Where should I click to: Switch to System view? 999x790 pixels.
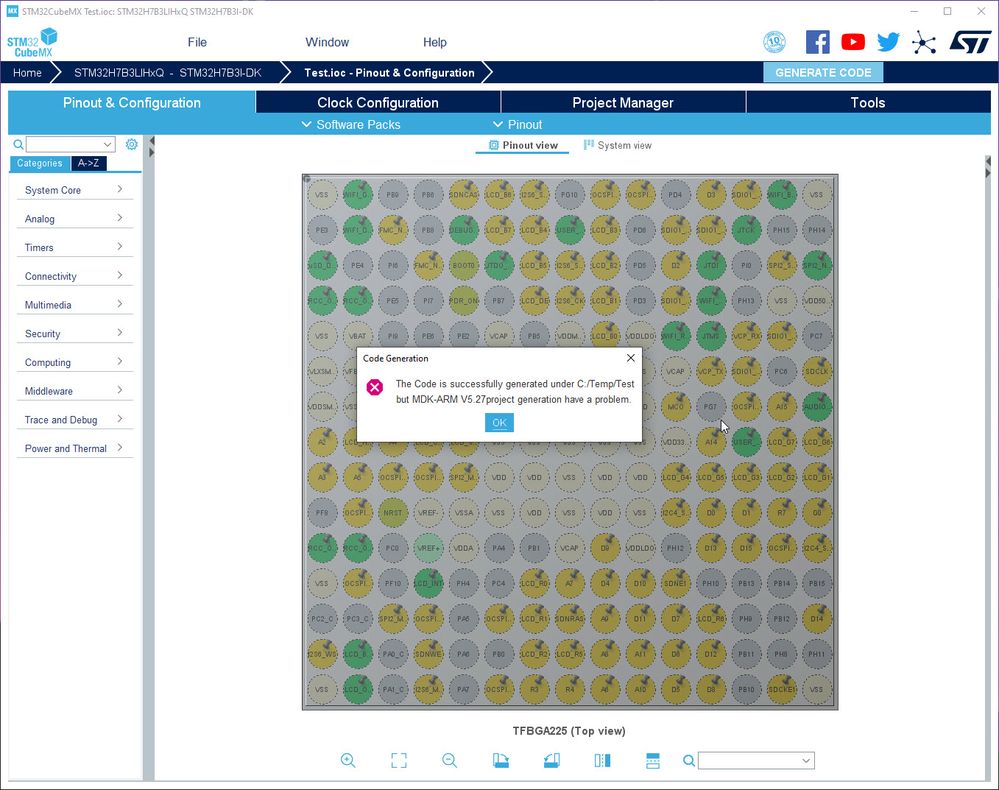click(617, 145)
